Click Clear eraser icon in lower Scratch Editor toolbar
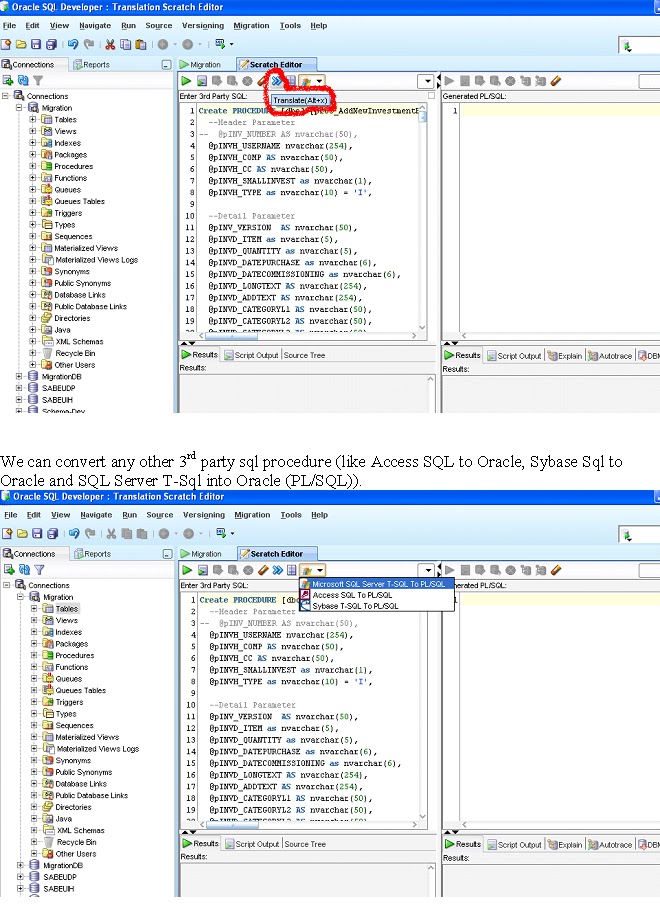The height and width of the screenshot is (914, 660). (263, 570)
